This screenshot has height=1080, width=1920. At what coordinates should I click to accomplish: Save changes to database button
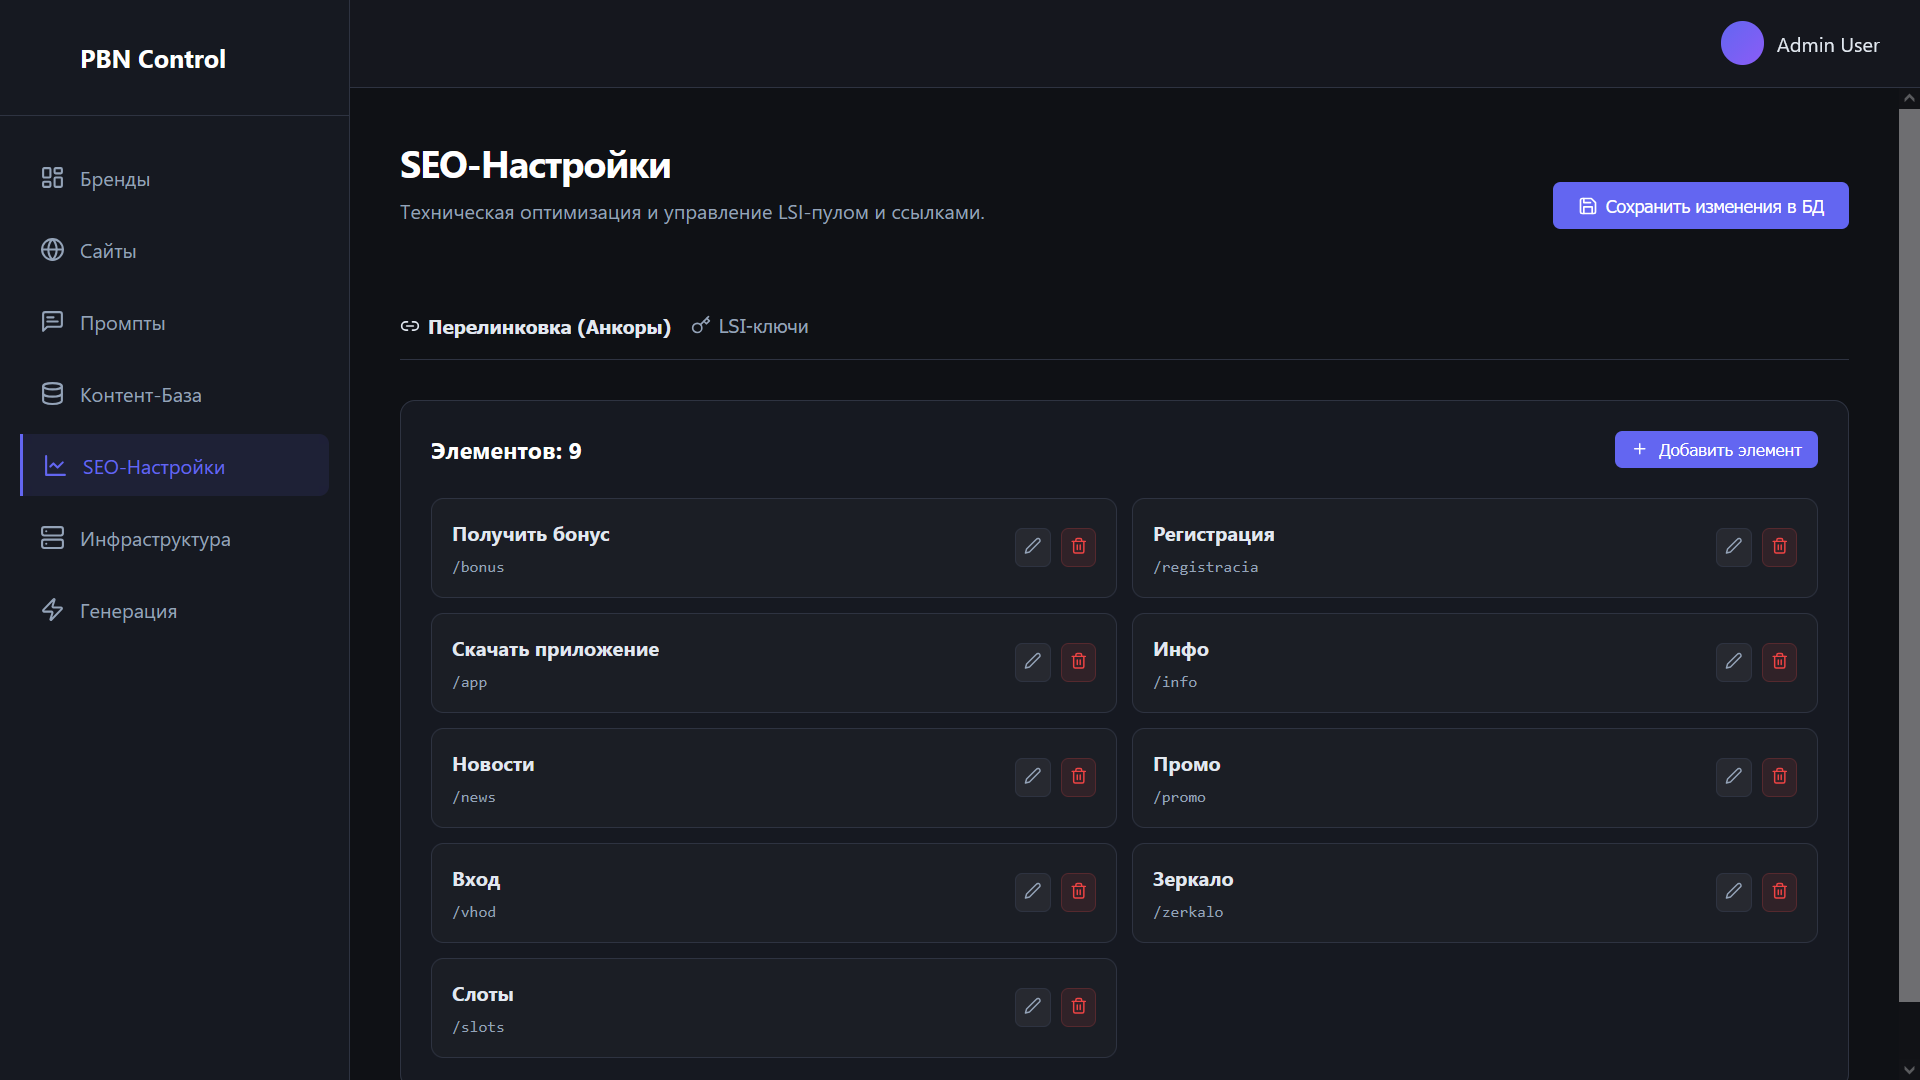[1700, 206]
